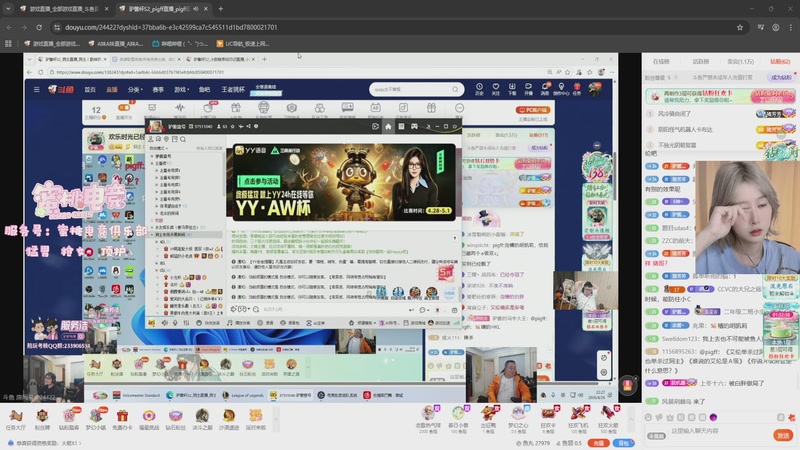Open the 活跃榜 tab in chat panel
The width and height of the screenshot is (800, 450).
pos(701,62)
